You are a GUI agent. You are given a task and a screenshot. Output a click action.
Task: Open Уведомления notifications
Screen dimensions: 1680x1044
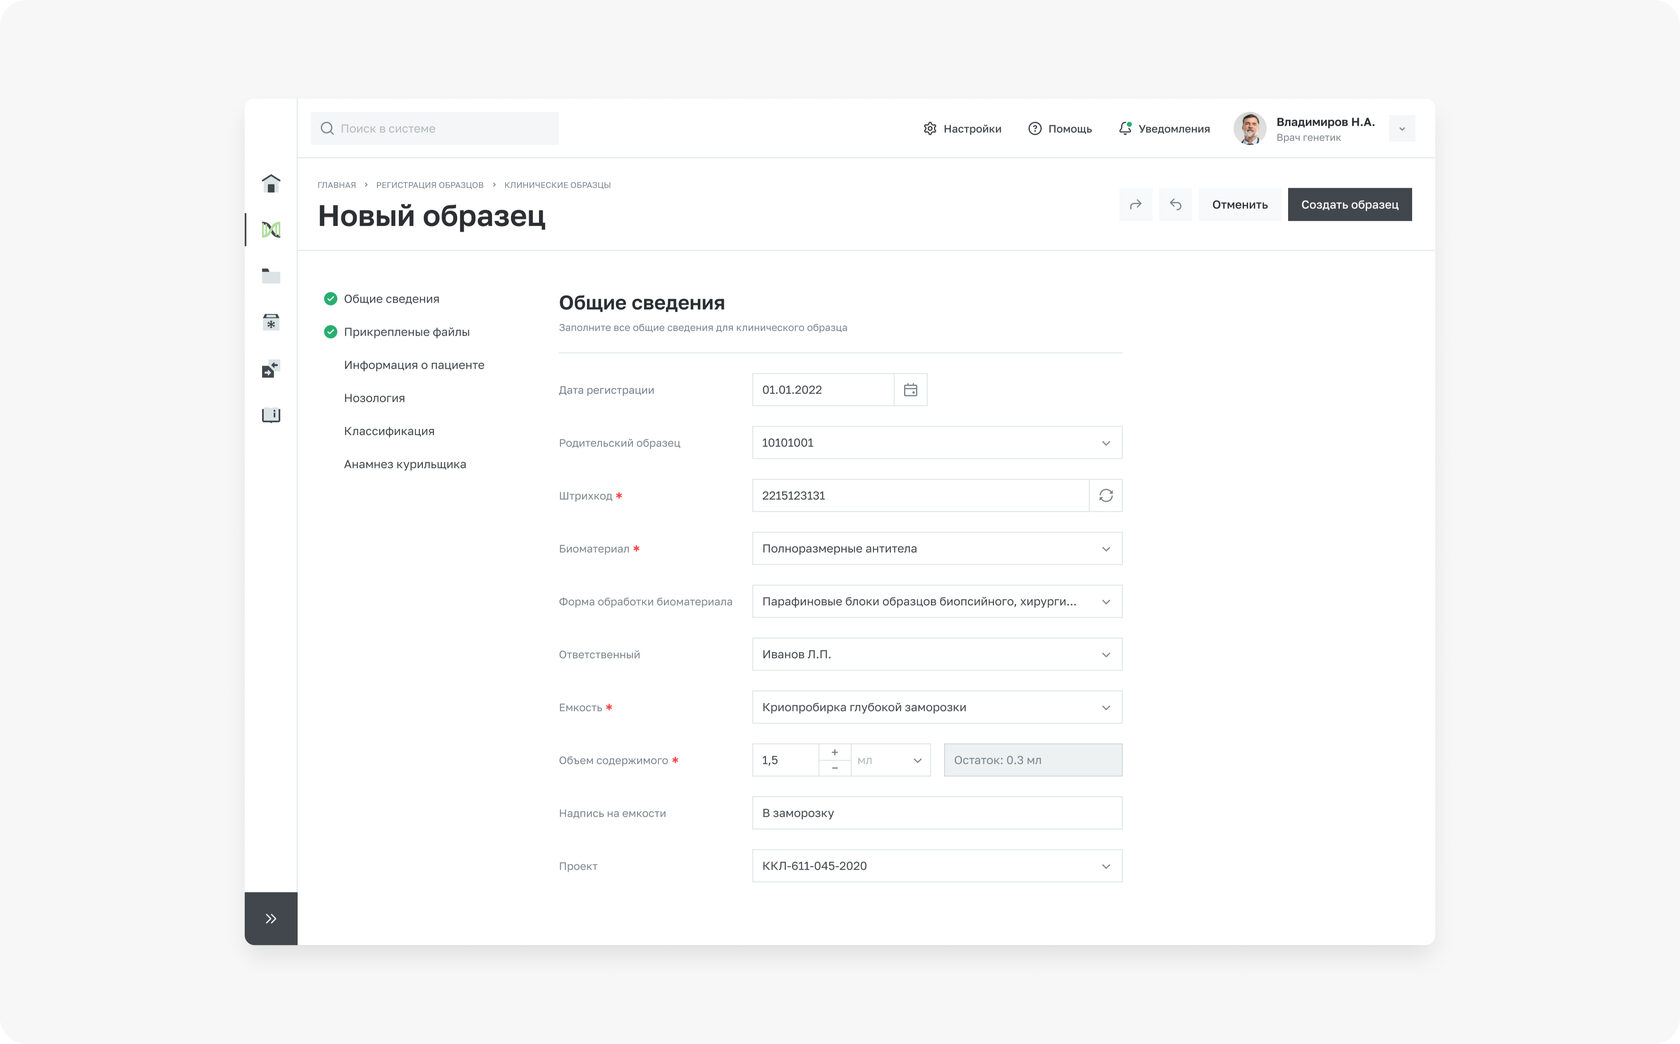pos(1164,129)
